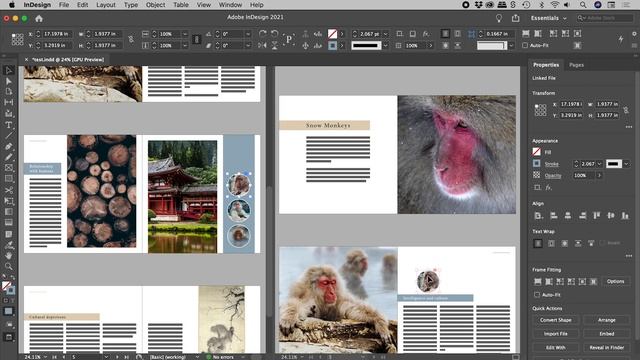Toggle constrain proportions link in the Properties Transform

626,110
